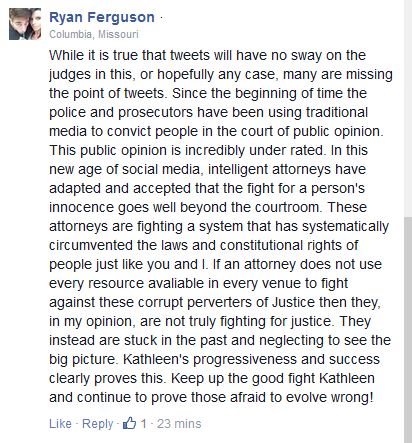View who liked via the count 1
This screenshot has height=443, width=412.
[x=143, y=424]
